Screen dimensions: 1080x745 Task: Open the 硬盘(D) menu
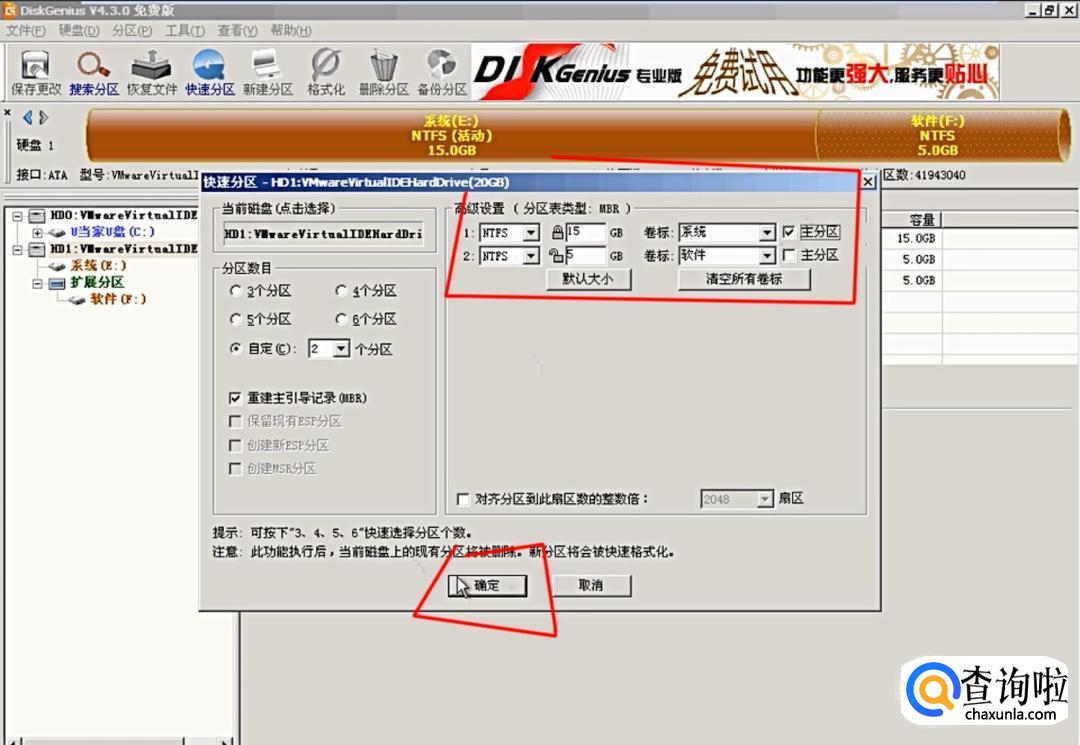click(79, 31)
